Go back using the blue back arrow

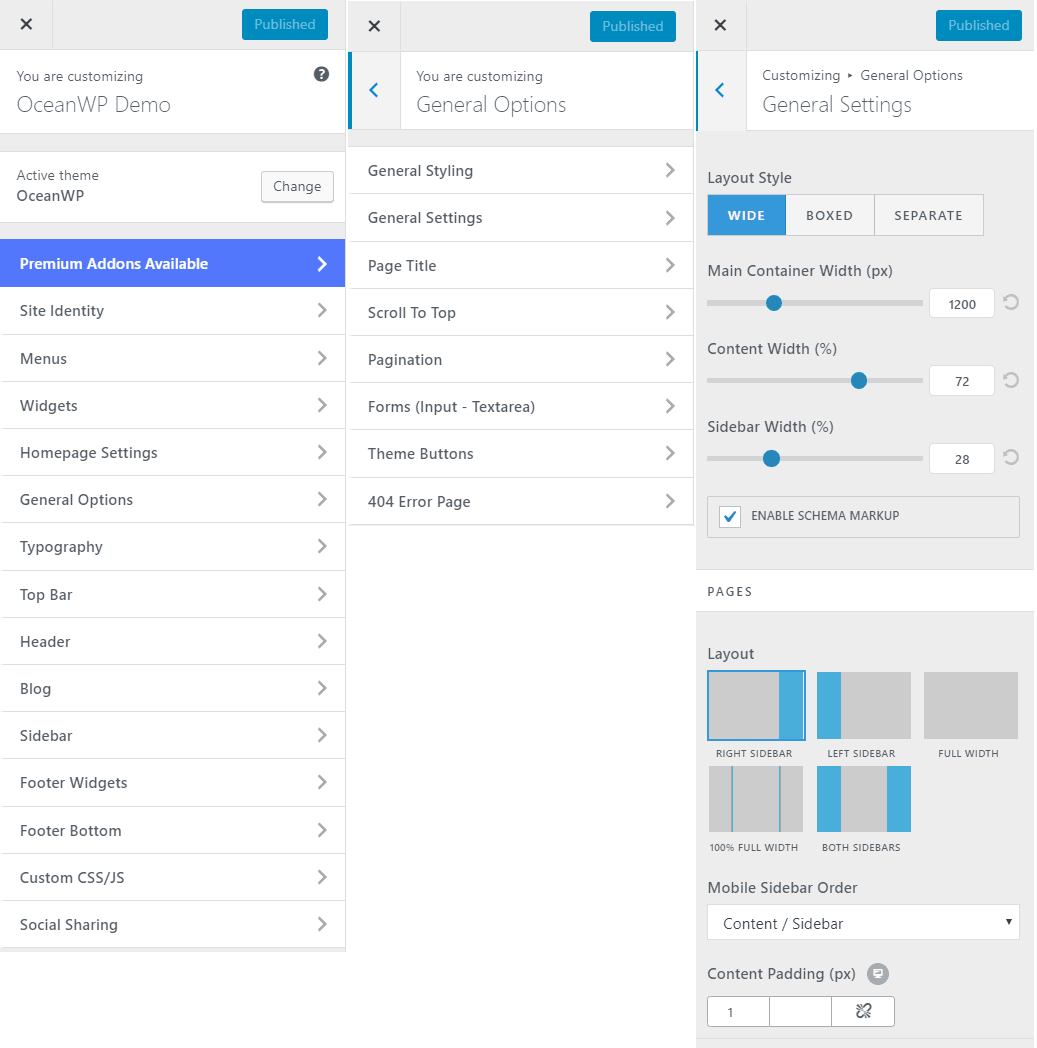pyautogui.click(x=719, y=89)
